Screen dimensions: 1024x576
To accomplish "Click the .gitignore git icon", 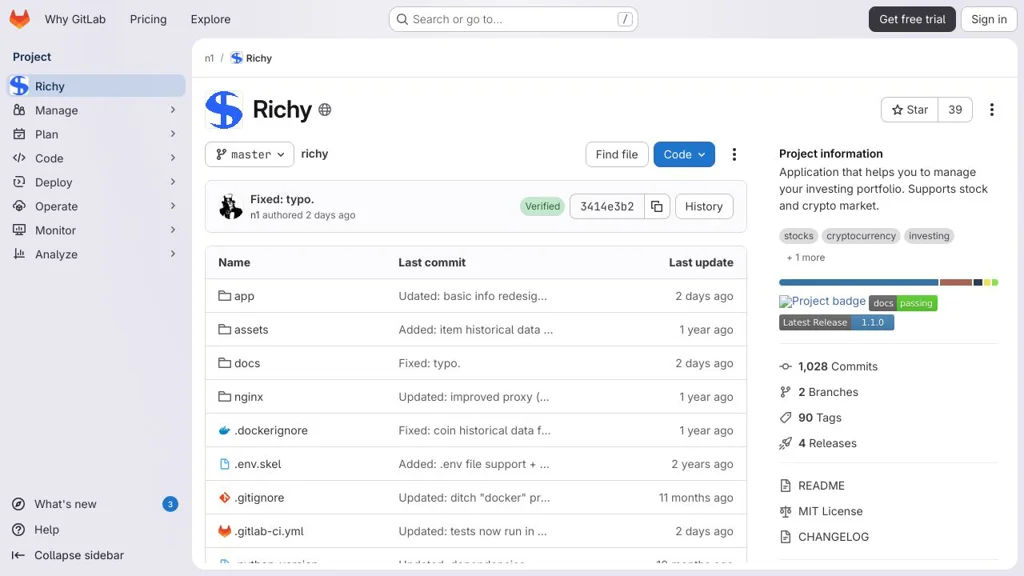I will click(x=225, y=498).
